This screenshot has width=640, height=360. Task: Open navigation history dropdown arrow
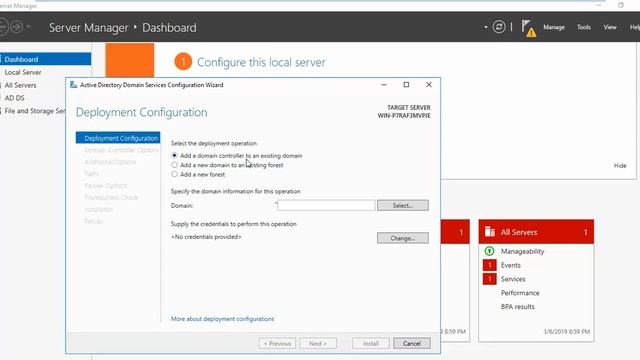[28, 27]
